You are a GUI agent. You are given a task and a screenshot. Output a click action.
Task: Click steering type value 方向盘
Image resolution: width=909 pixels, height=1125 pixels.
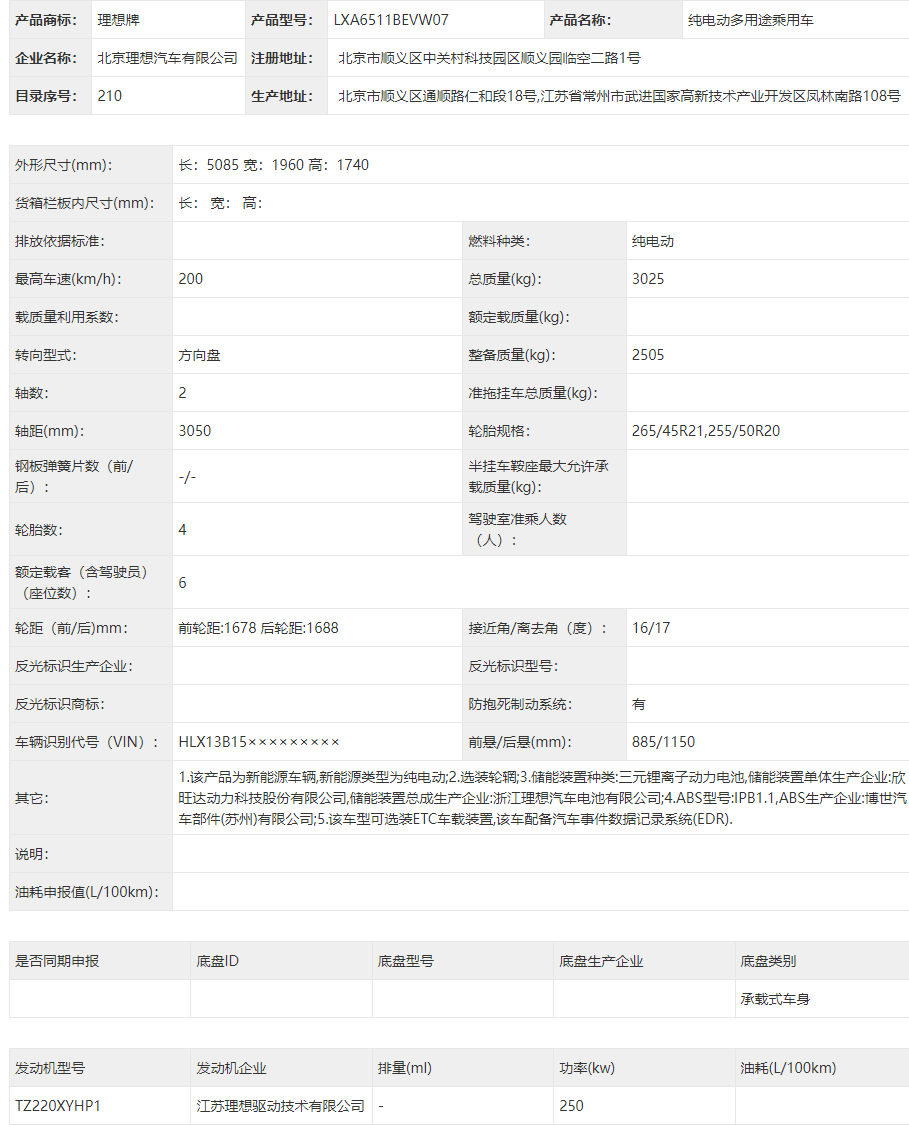[199, 355]
